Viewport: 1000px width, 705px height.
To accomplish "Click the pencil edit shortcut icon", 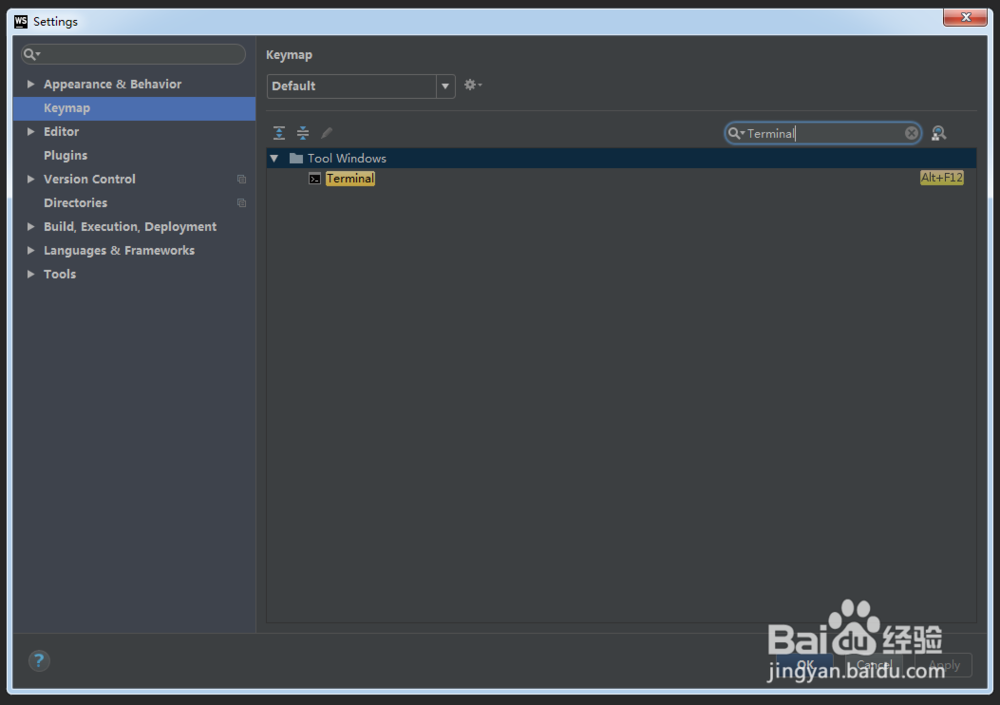I will coord(327,133).
